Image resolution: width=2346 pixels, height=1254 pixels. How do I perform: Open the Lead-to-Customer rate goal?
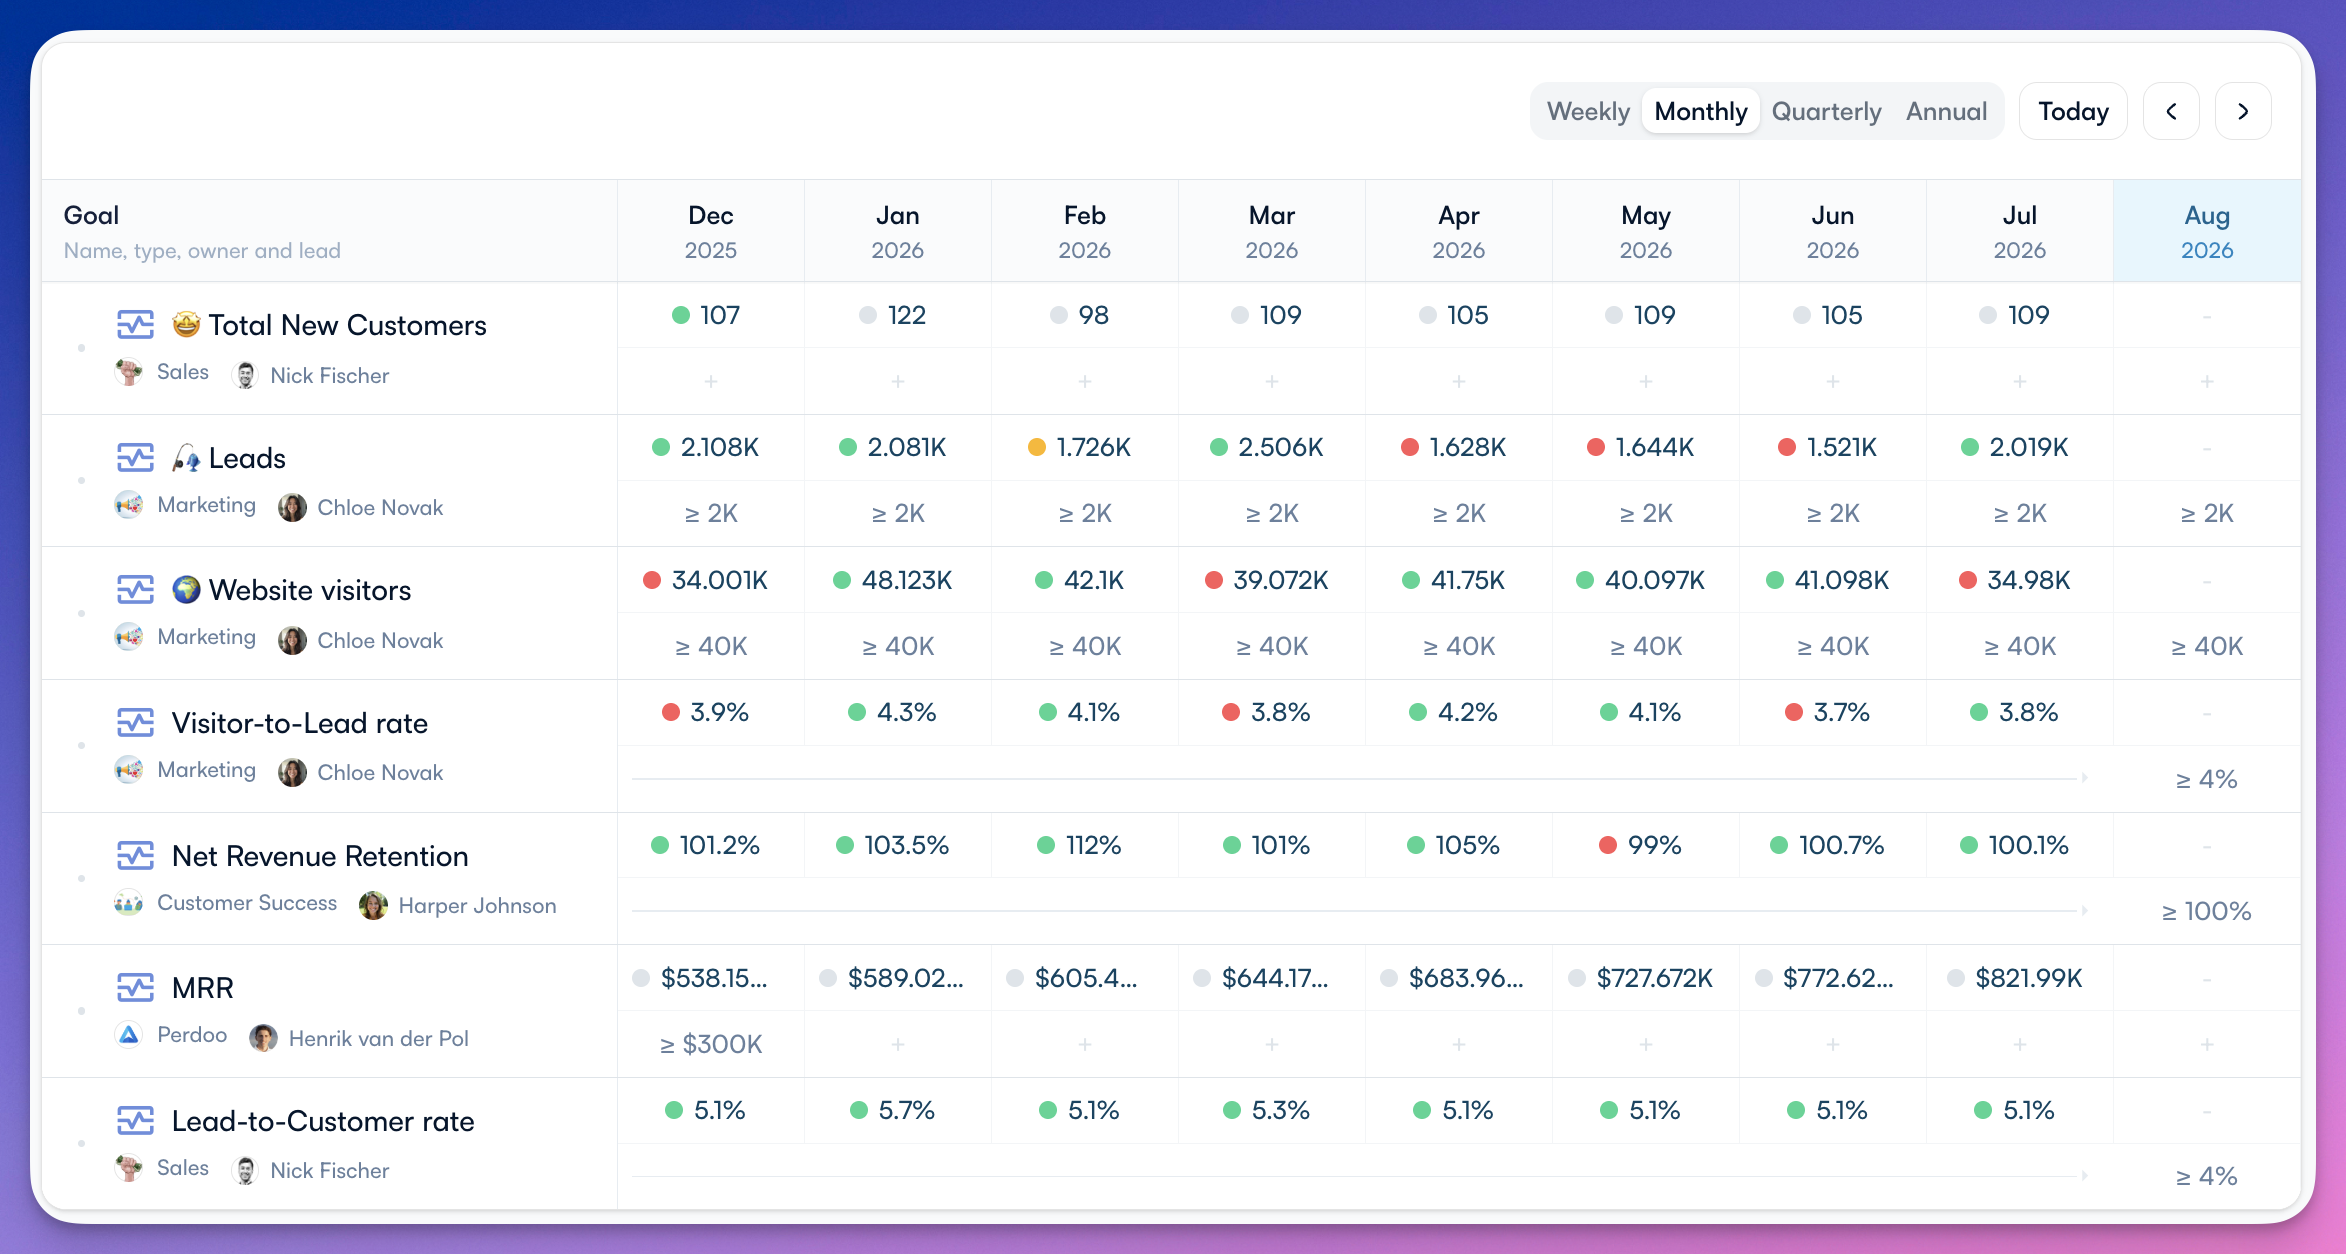(x=323, y=1121)
